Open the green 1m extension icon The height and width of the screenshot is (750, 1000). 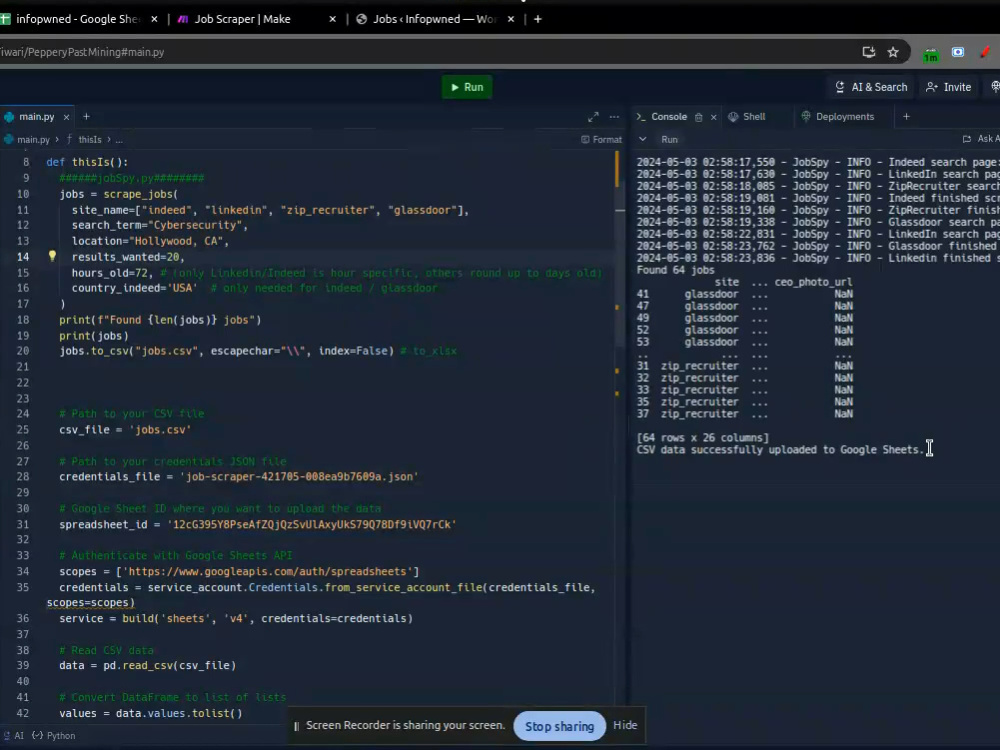(930, 55)
